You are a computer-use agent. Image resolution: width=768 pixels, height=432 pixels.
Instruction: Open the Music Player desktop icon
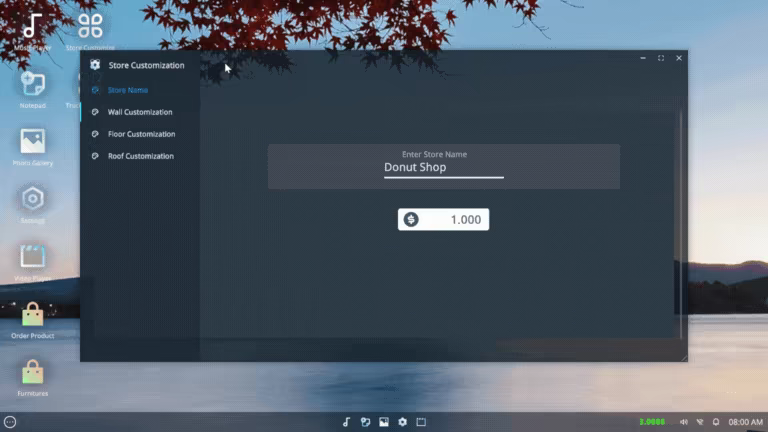pyautogui.click(x=32, y=27)
